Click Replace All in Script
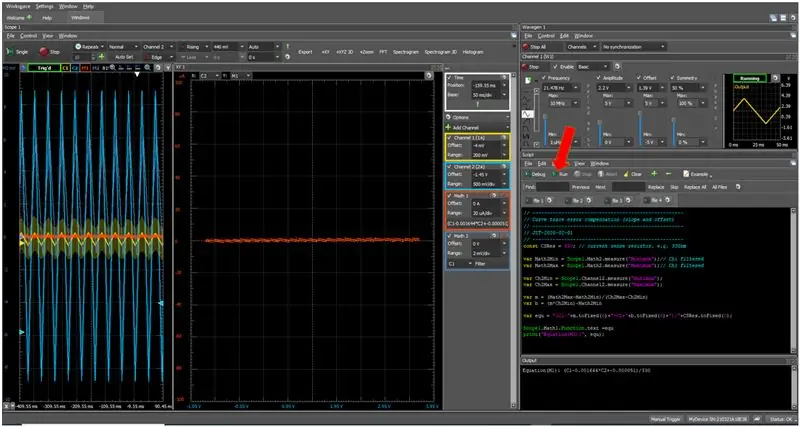800x427 pixels. [695, 187]
